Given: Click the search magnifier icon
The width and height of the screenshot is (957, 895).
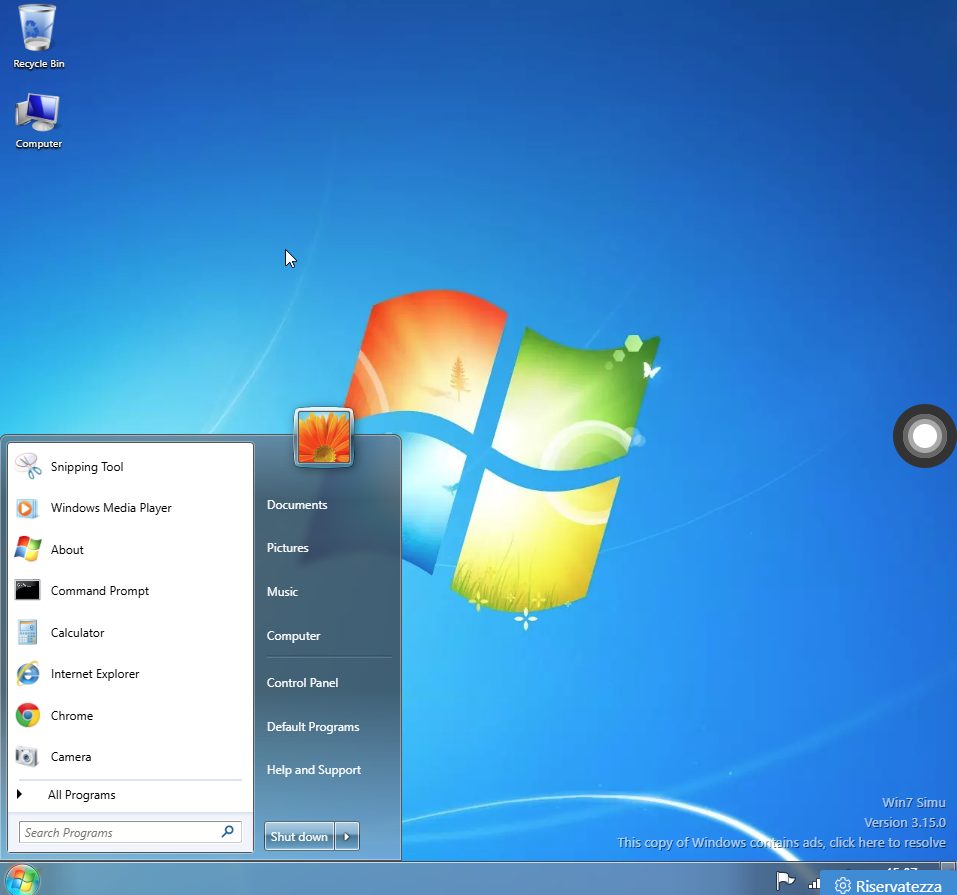Looking at the screenshot, I should 228,832.
